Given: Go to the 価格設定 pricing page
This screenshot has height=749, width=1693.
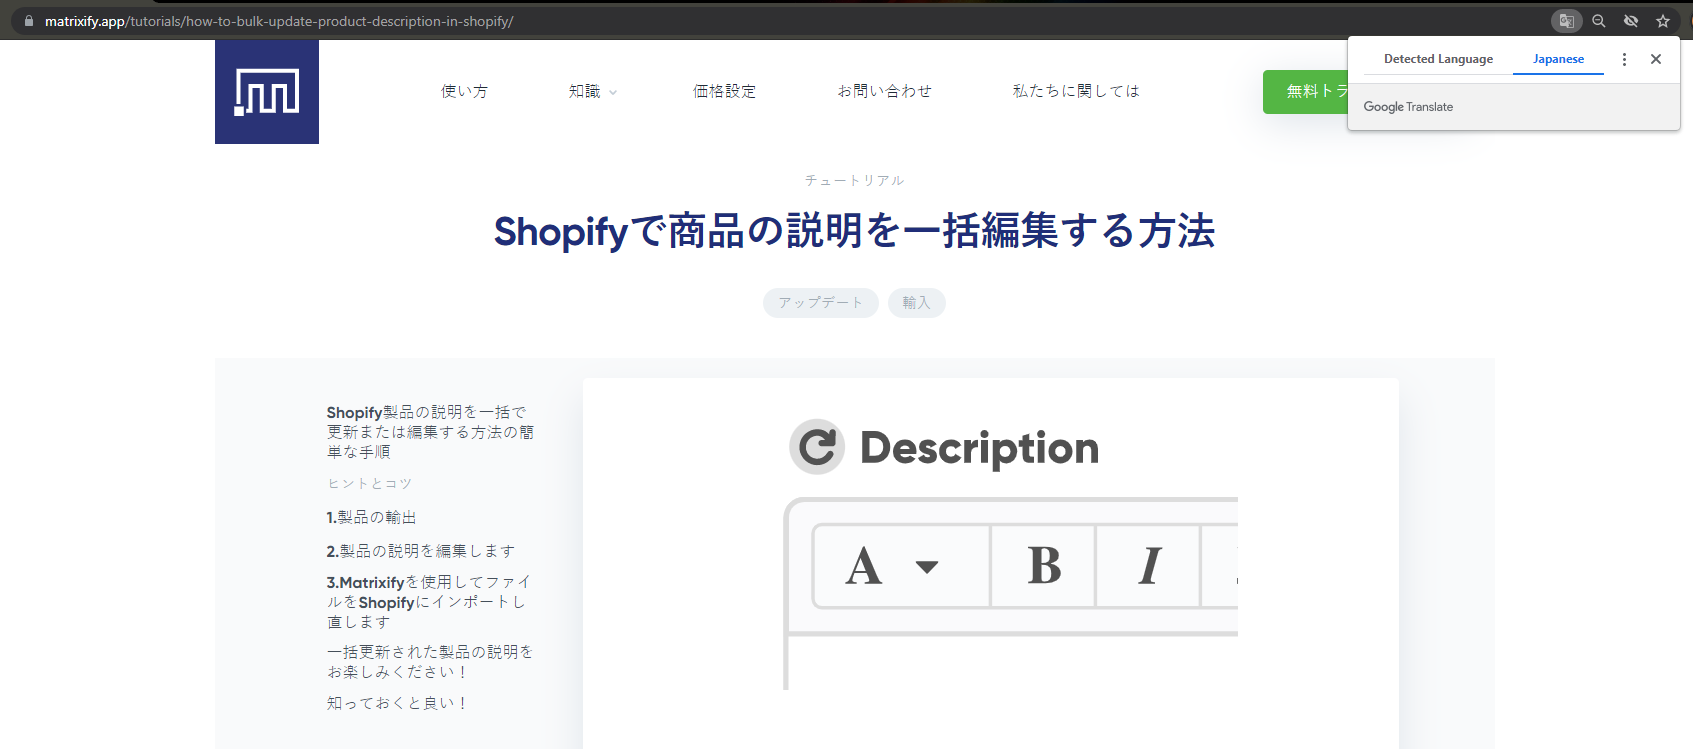Looking at the screenshot, I should 724,91.
